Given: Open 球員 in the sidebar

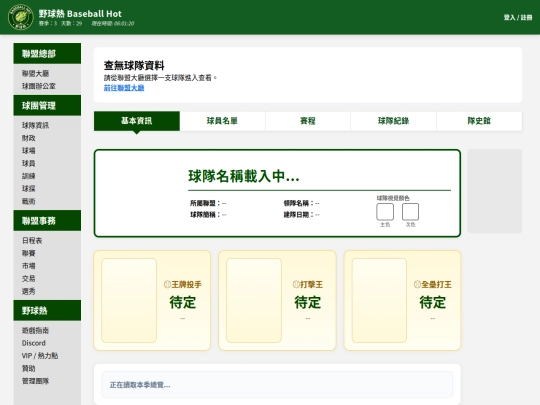Looking at the screenshot, I should tap(29, 163).
